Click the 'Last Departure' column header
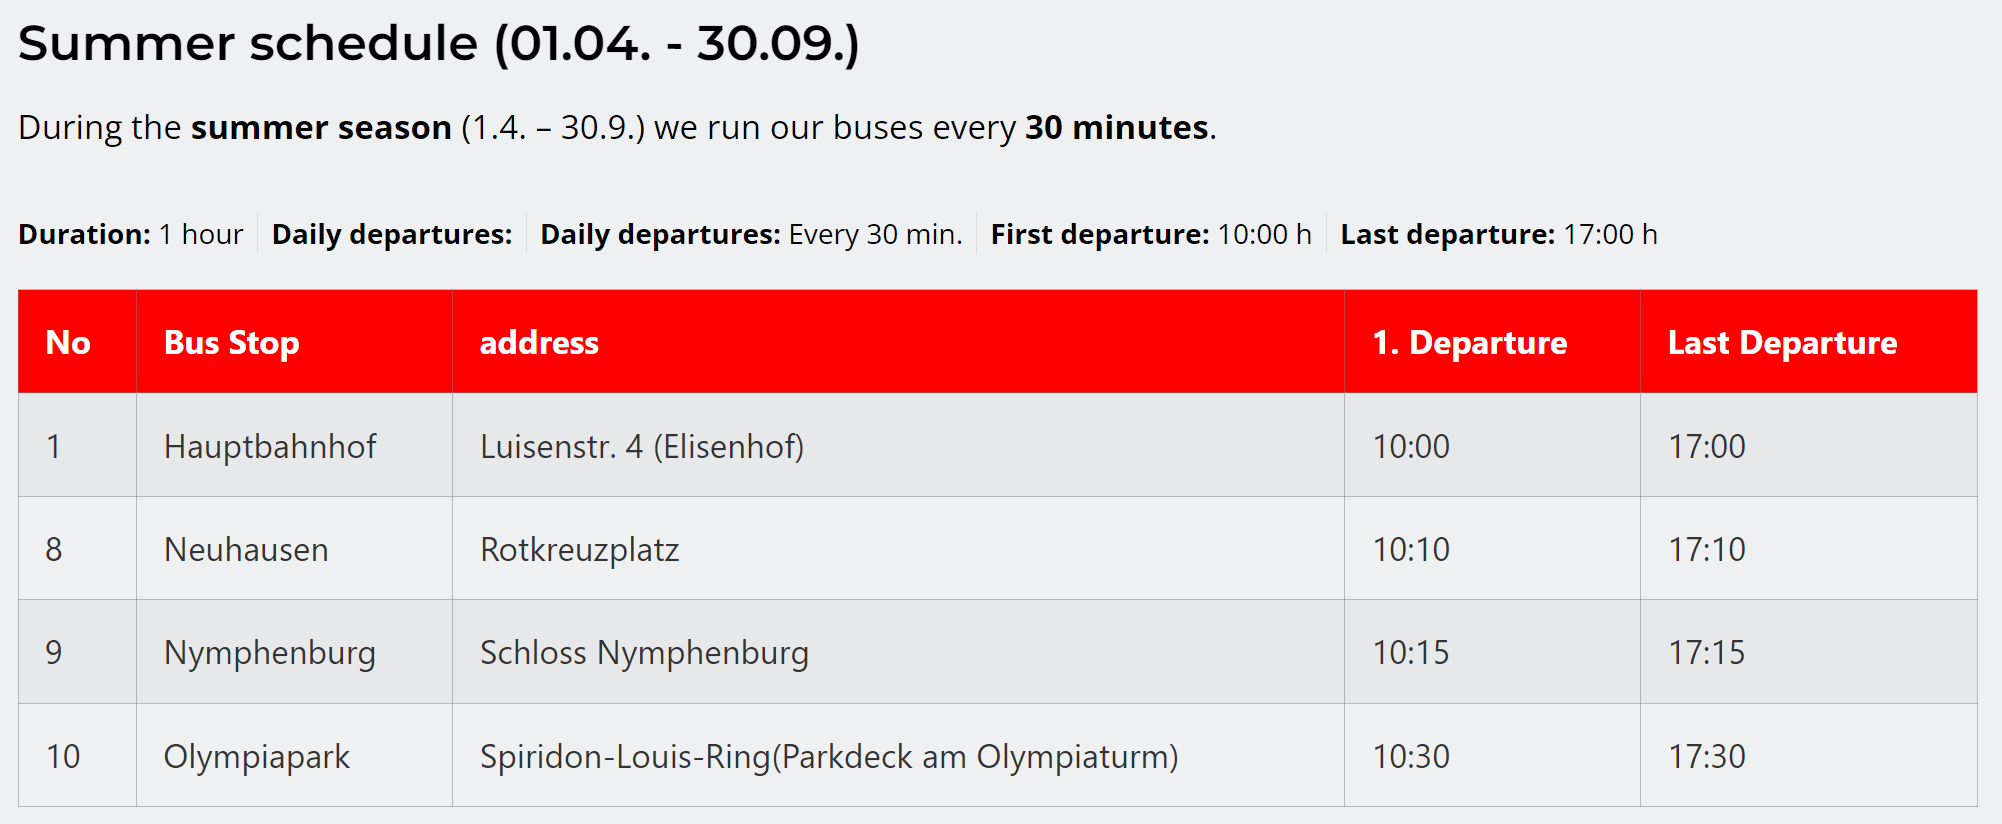Screen dimensions: 2002x824 [x=1782, y=343]
